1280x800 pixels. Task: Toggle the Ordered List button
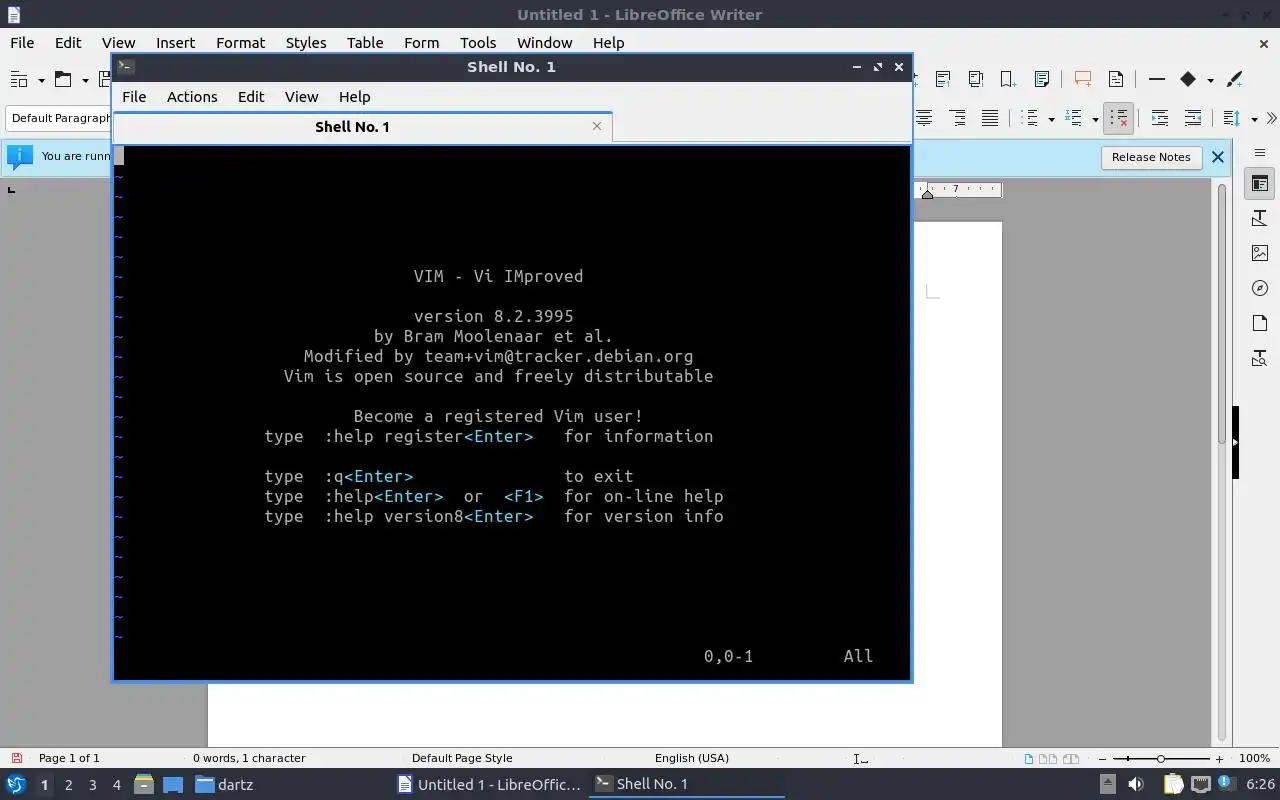click(1074, 118)
